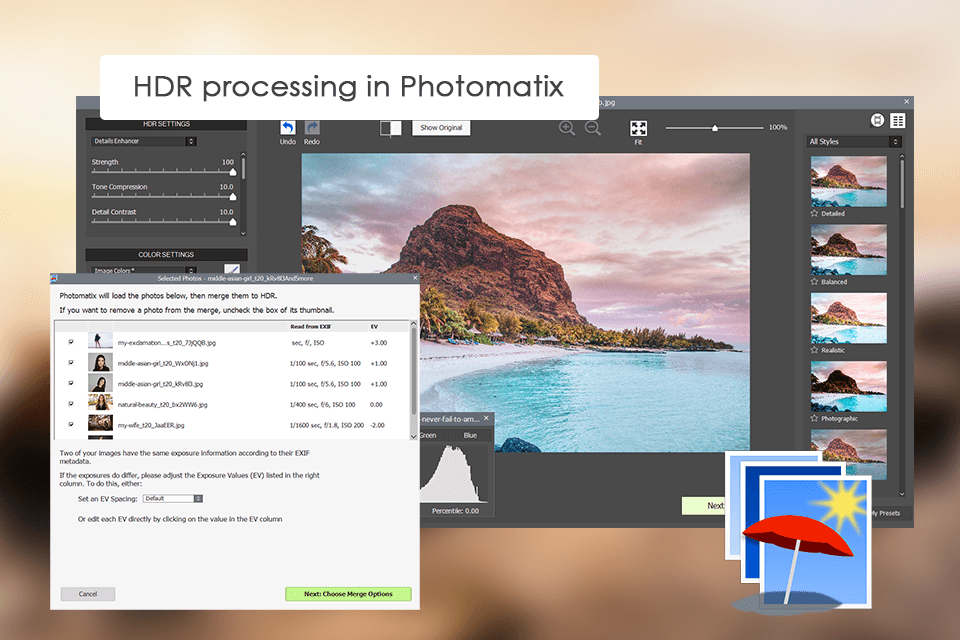Image resolution: width=960 pixels, height=640 pixels.
Task: Uncheck middle-asian-girl kRv8l3 photo checkbox
Action: [x=71, y=383]
